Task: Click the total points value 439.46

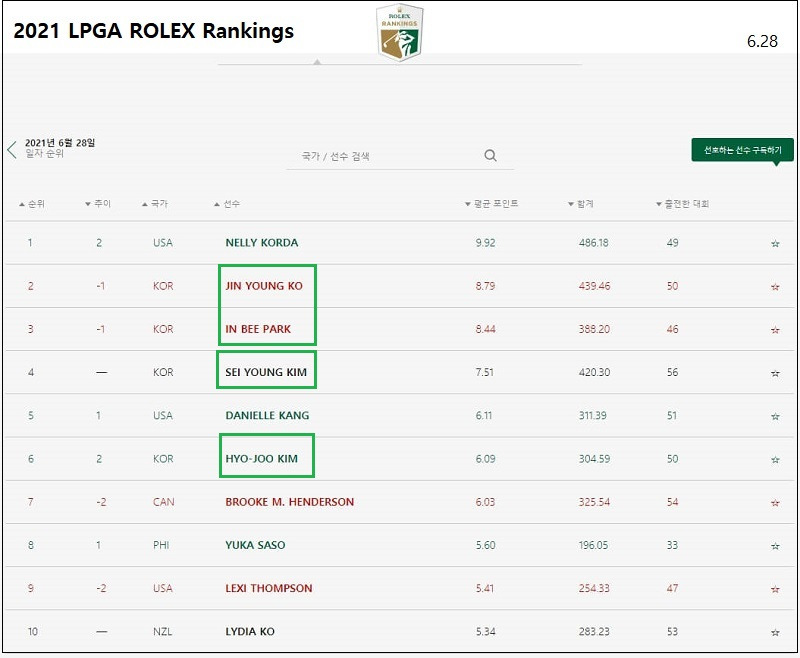Action: [594, 286]
